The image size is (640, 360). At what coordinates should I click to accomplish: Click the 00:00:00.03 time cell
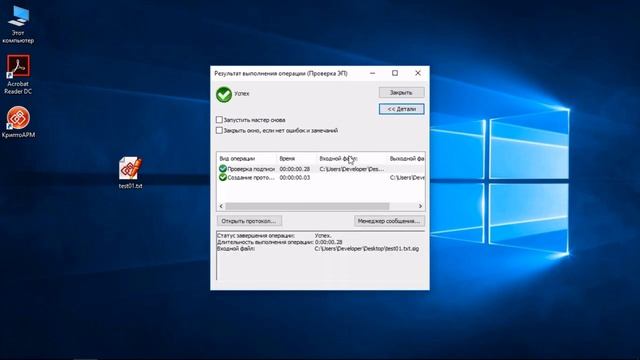click(x=295, y=178)
